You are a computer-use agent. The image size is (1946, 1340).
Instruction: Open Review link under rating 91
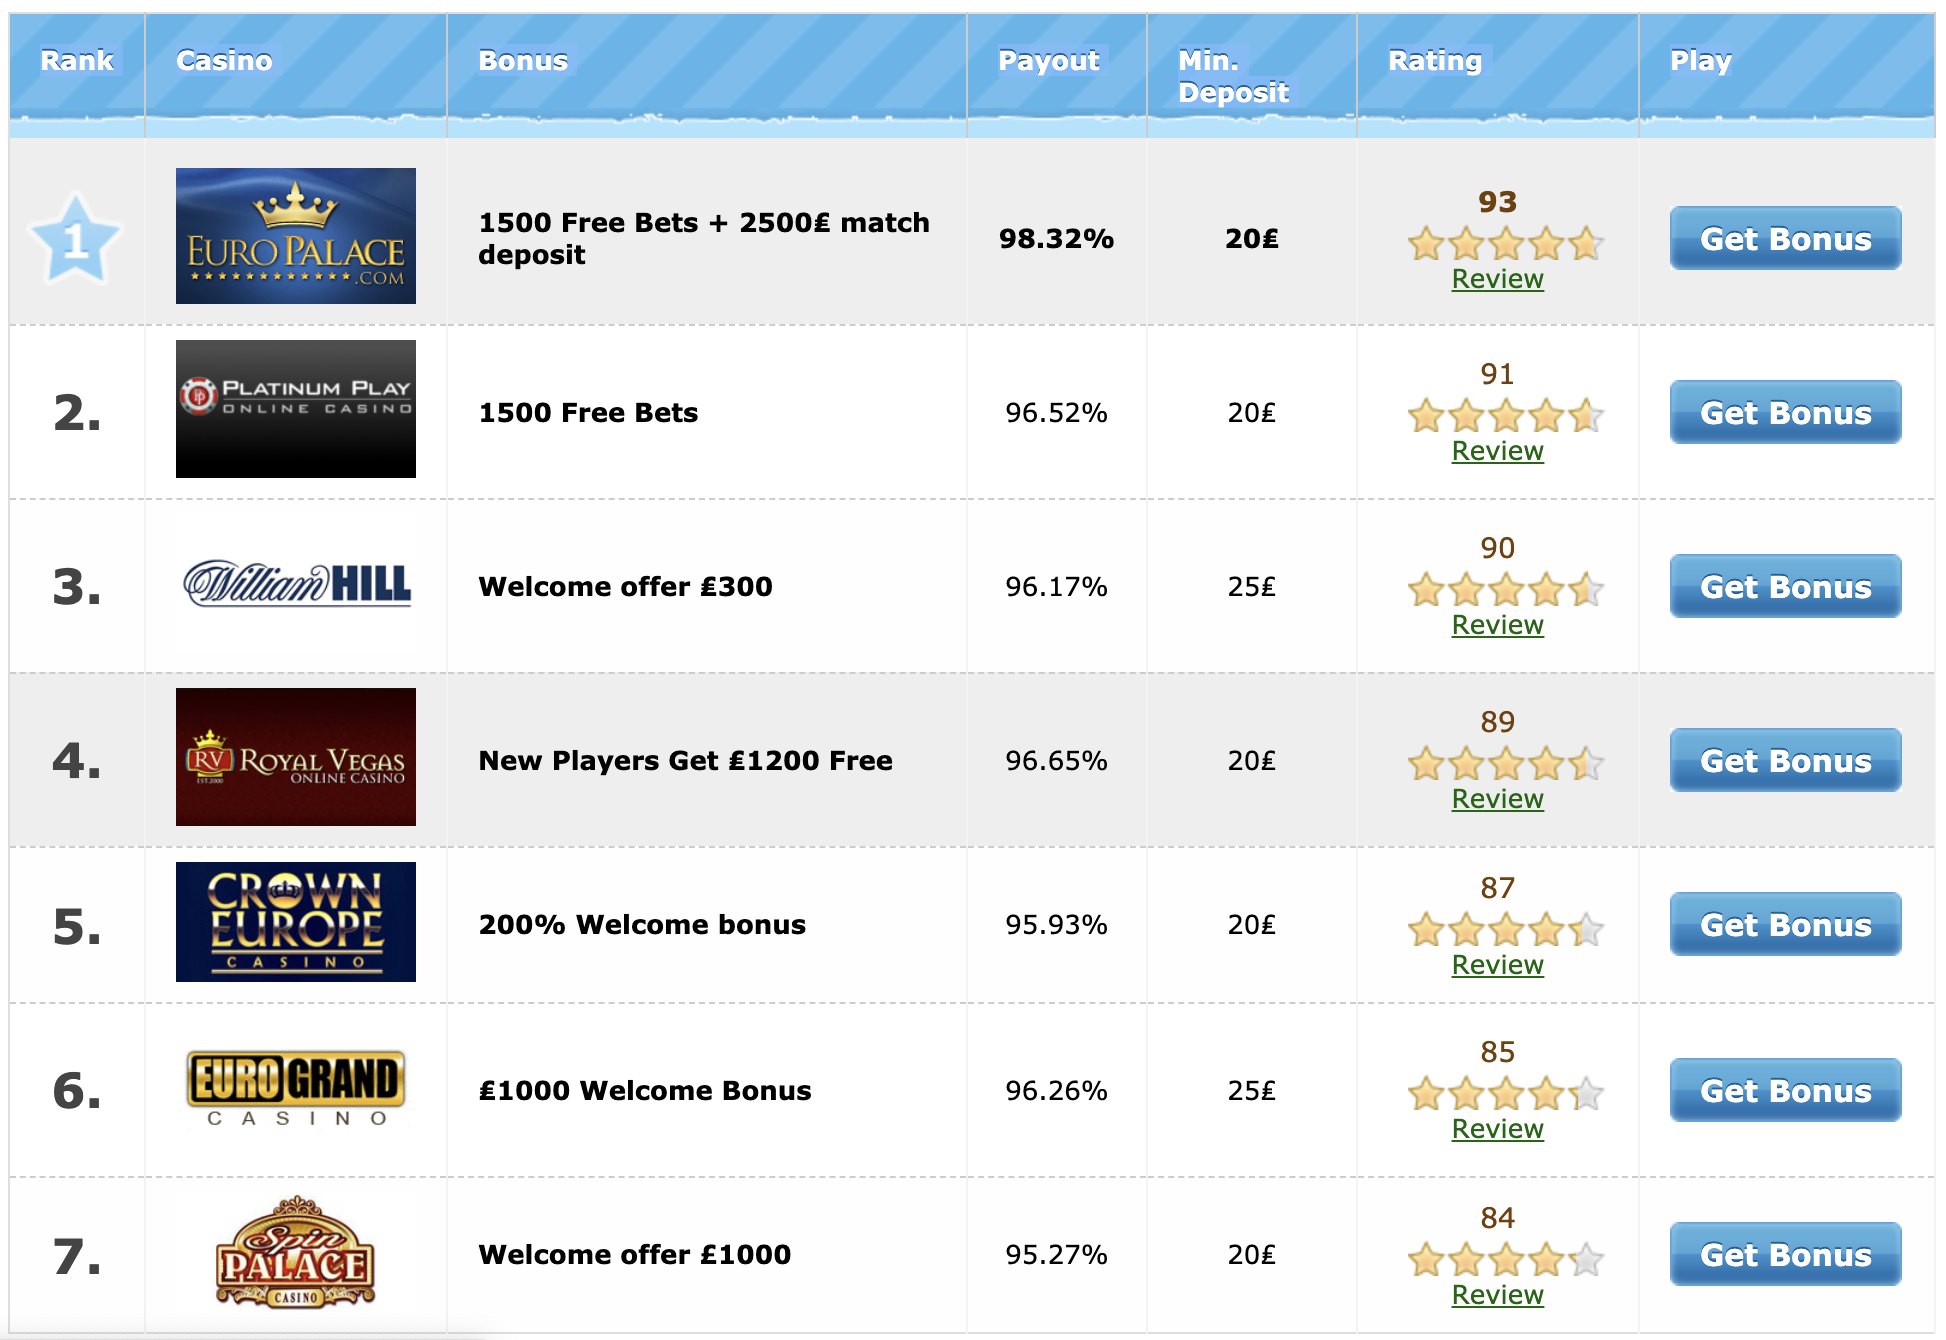1497,451
